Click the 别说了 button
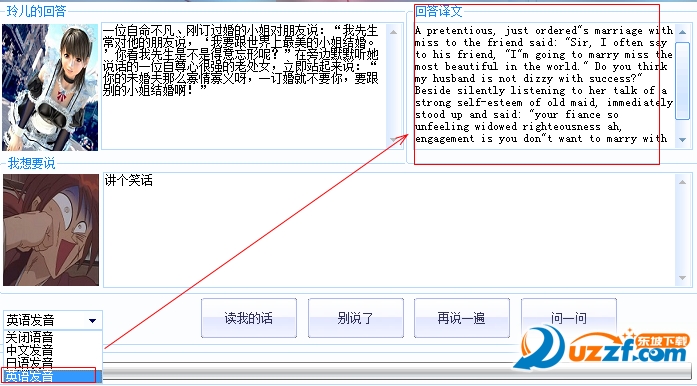 (356, 318)
